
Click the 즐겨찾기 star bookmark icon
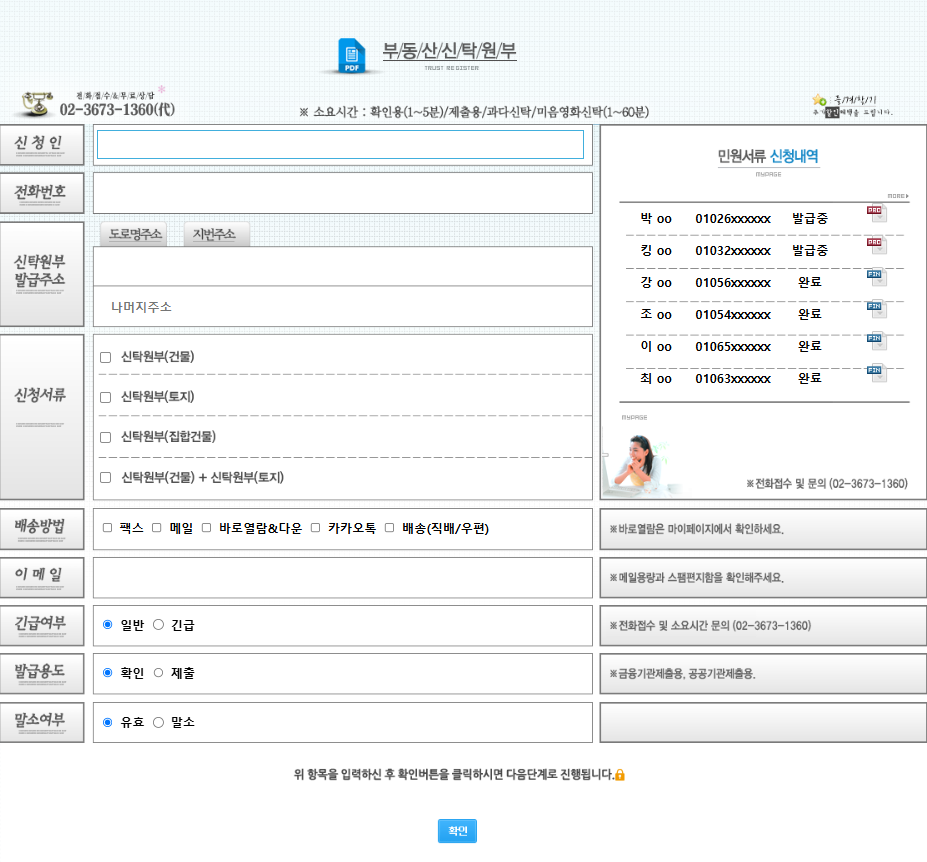[x=820, y=100]
